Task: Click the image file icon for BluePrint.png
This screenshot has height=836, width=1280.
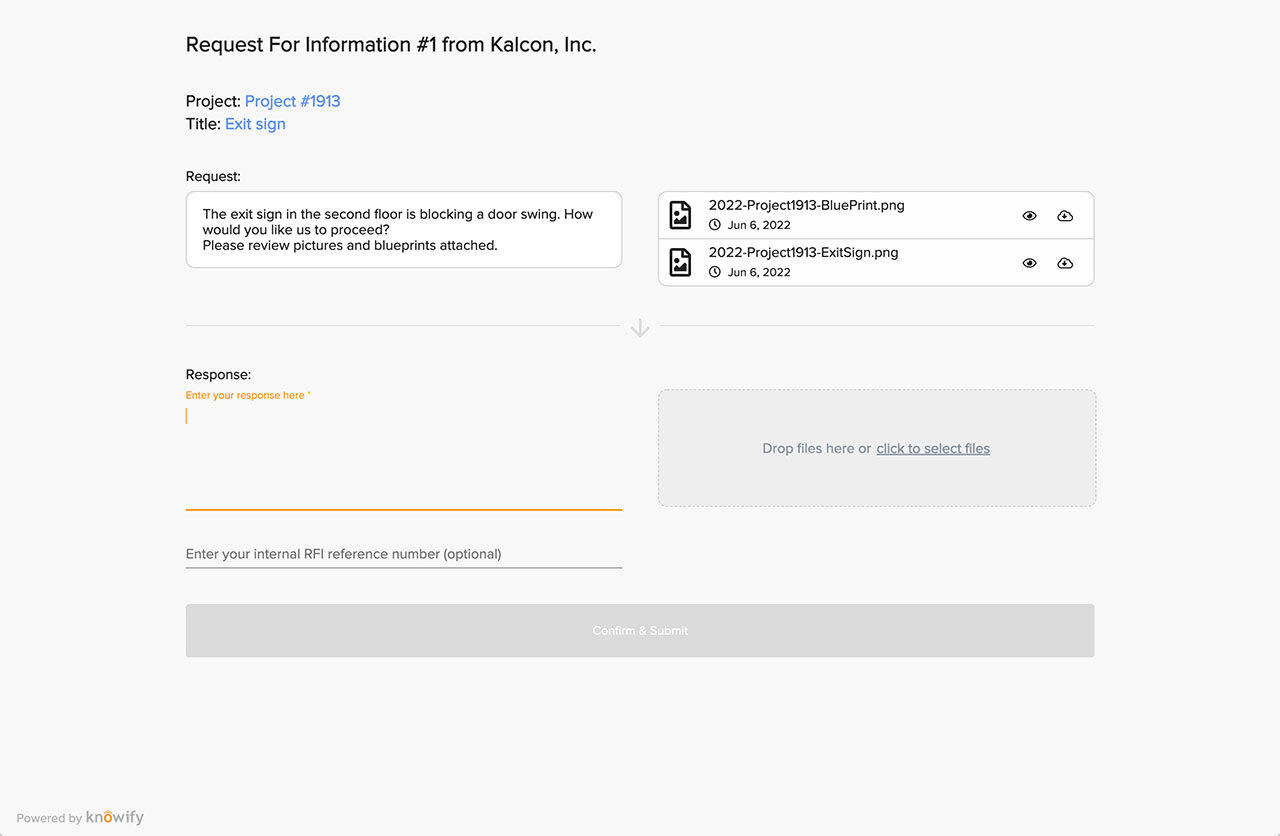Action: tap(680, 215)
